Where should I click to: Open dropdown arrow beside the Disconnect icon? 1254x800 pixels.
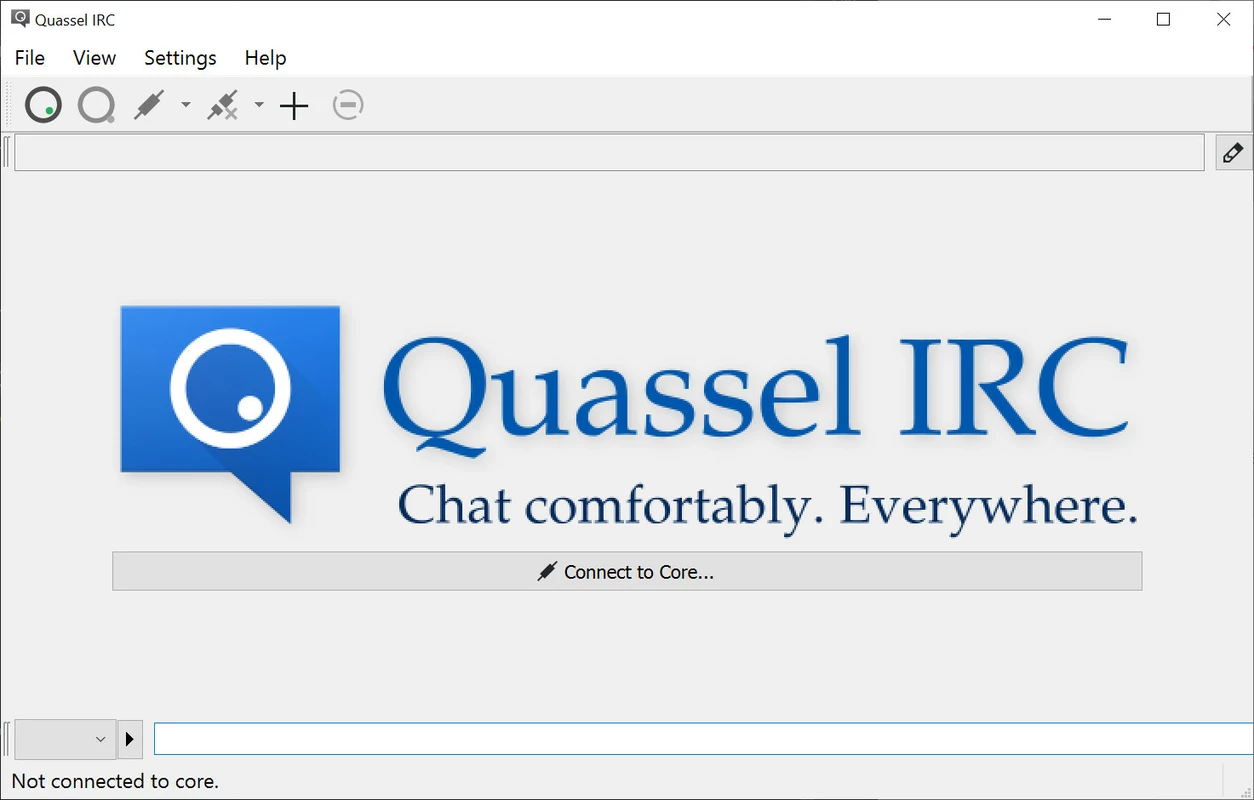259,105
